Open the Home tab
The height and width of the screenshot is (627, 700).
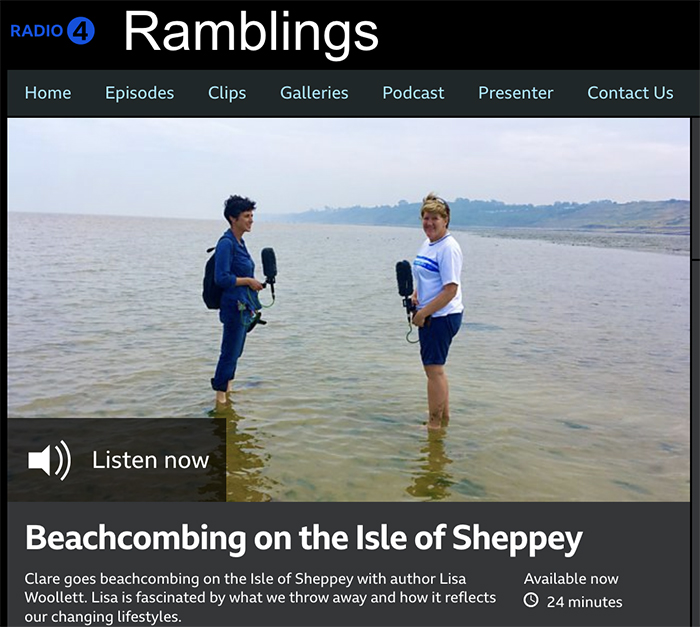pos(48,93)
